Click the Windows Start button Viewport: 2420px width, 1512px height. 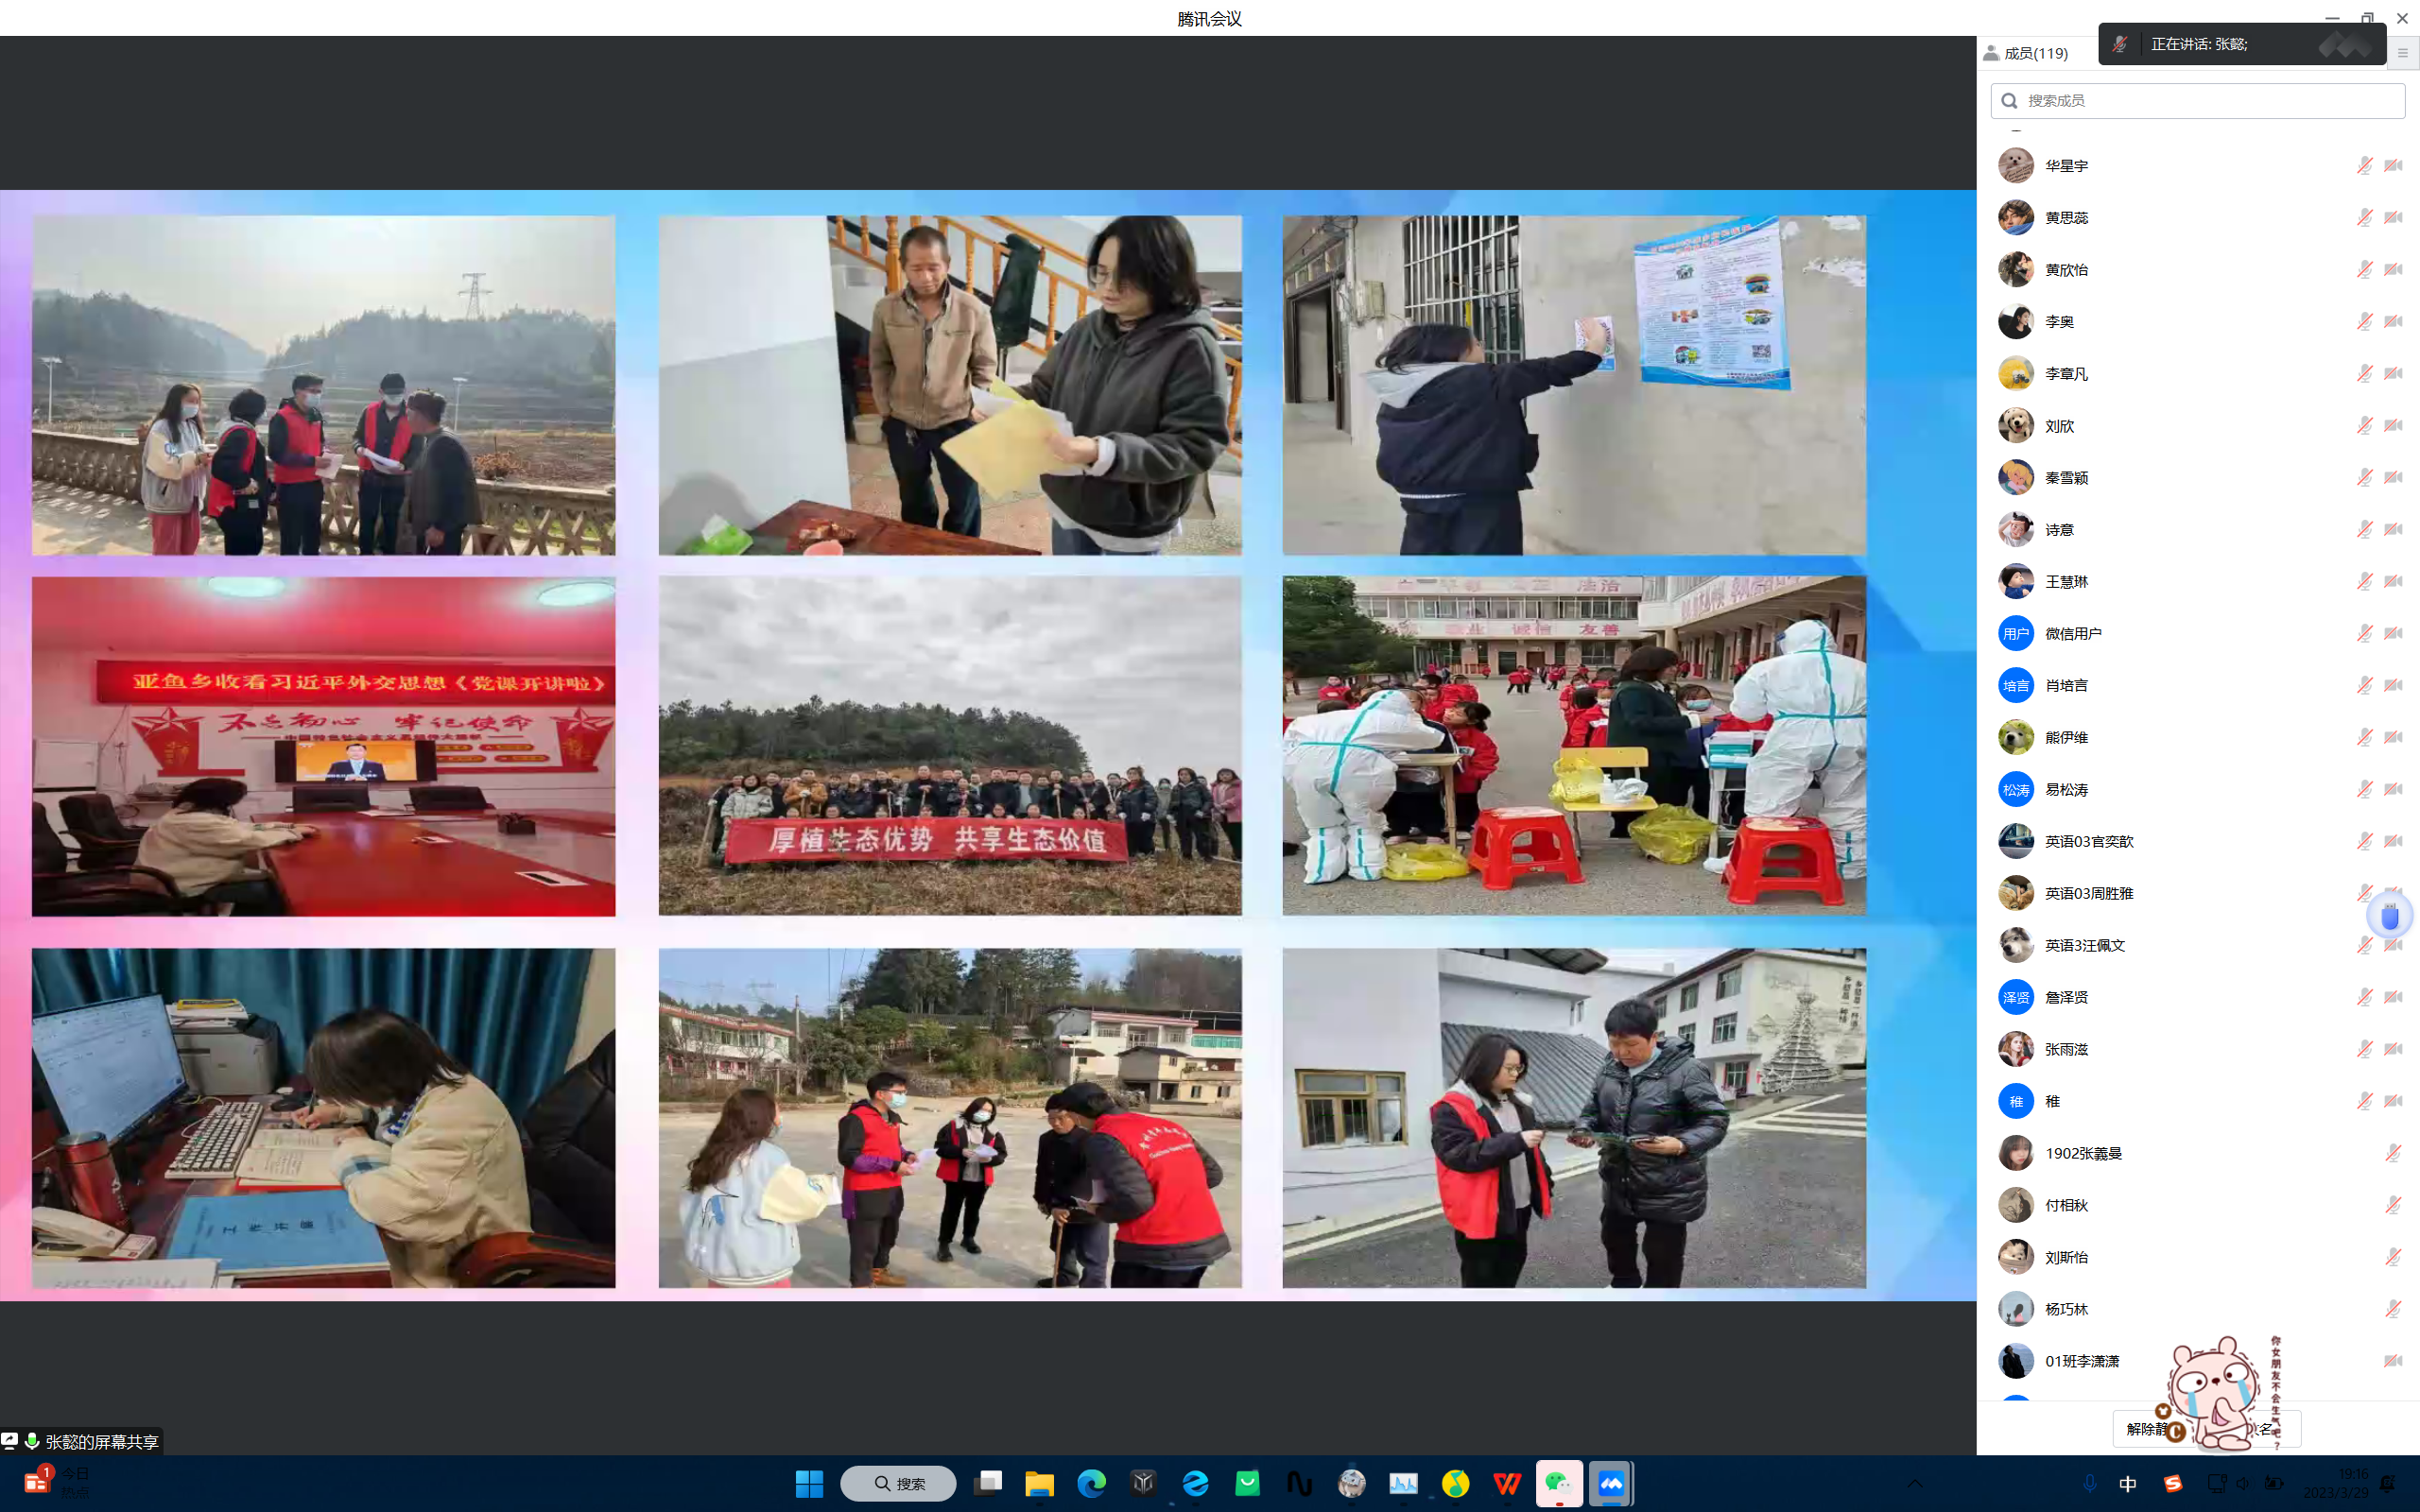(809, 1483)
